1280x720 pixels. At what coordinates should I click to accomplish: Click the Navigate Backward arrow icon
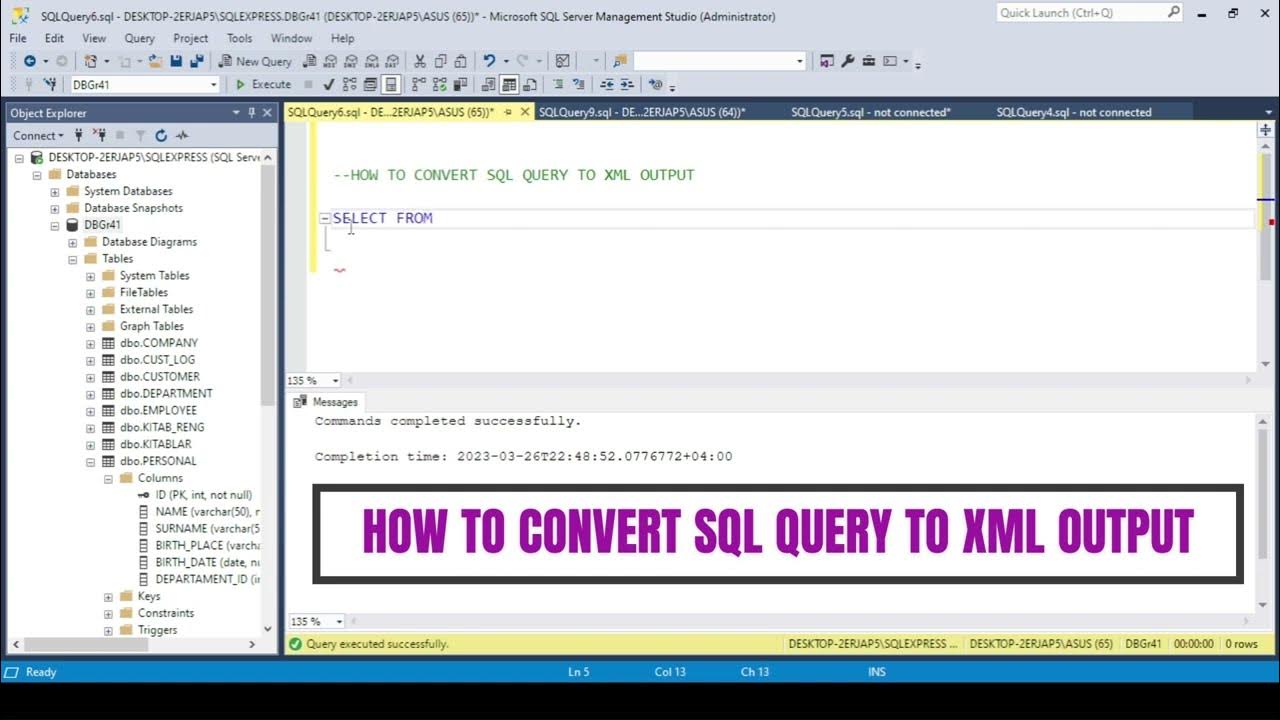pyautogui.click(x=30, y=61)
